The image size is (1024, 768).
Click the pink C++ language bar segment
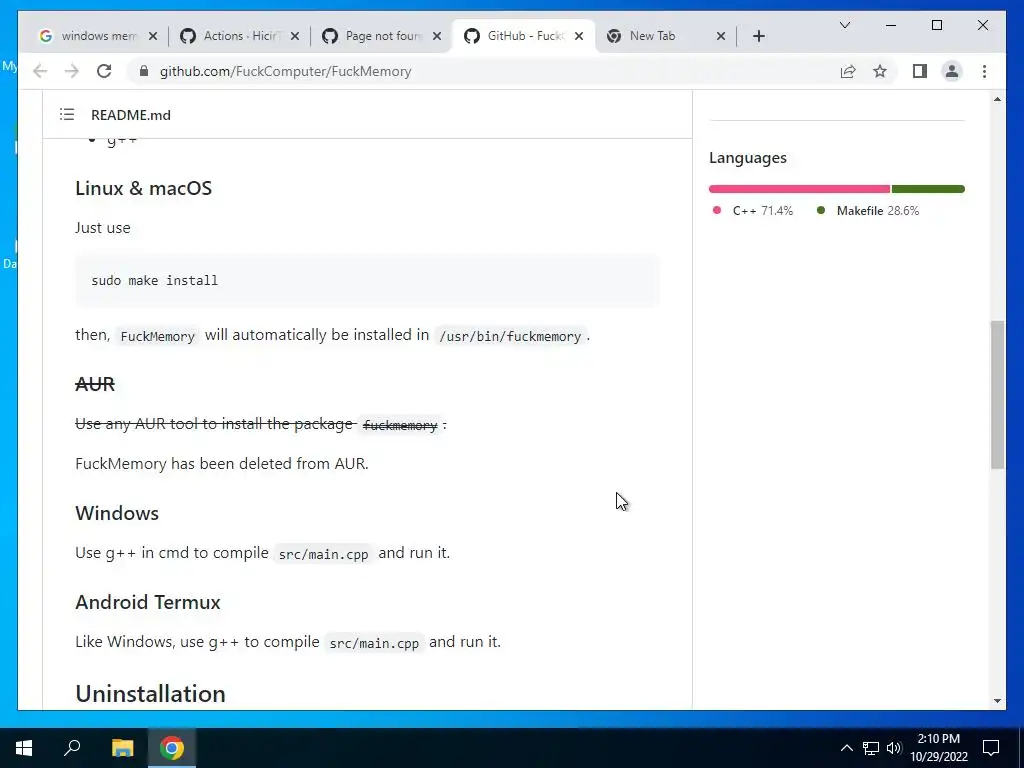click(799, 189)
